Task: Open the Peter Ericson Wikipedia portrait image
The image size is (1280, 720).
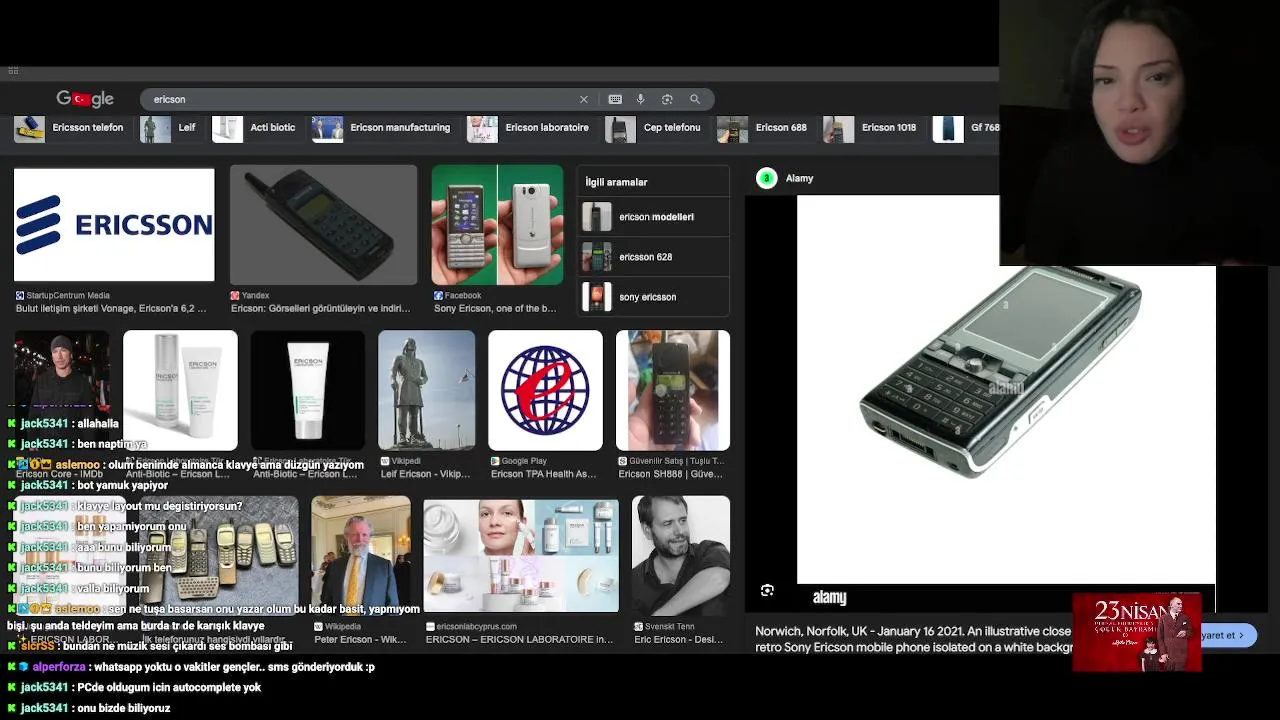Action: point(361,554)
